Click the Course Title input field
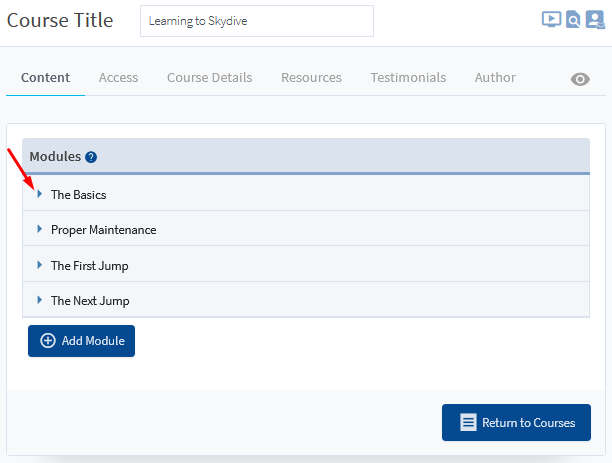612x463 pixels. [x=257, y=21]
